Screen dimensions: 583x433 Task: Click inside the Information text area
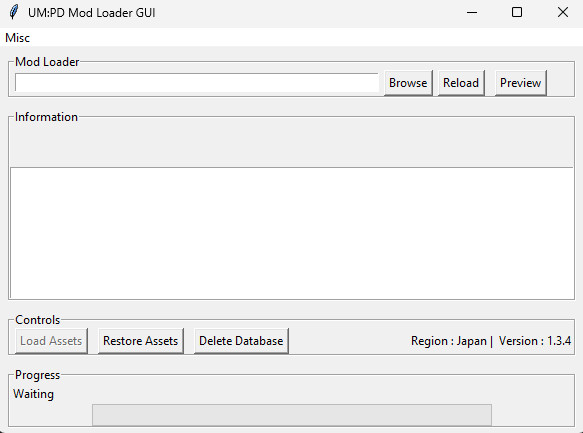click(x=292, y=233)
